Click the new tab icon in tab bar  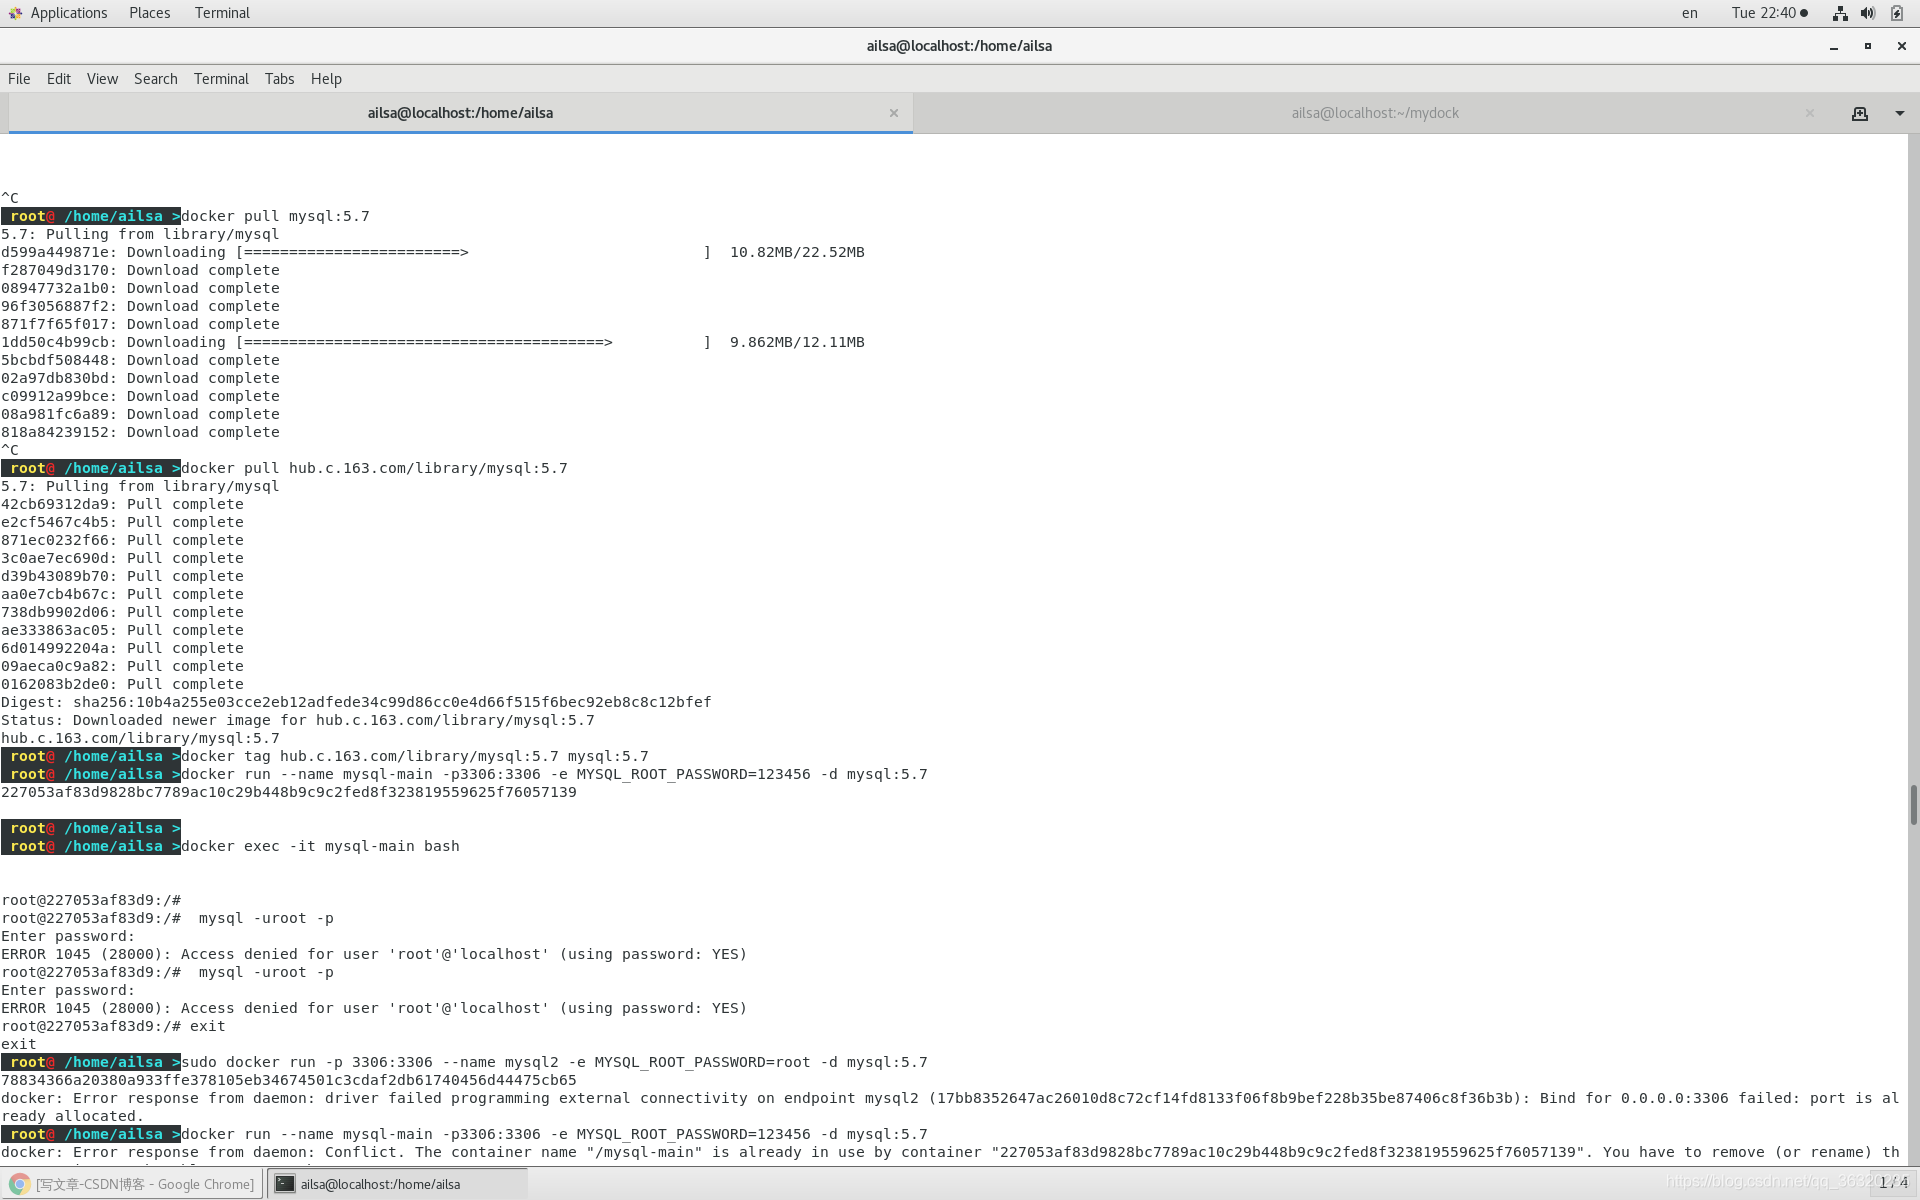(1859, 114)
